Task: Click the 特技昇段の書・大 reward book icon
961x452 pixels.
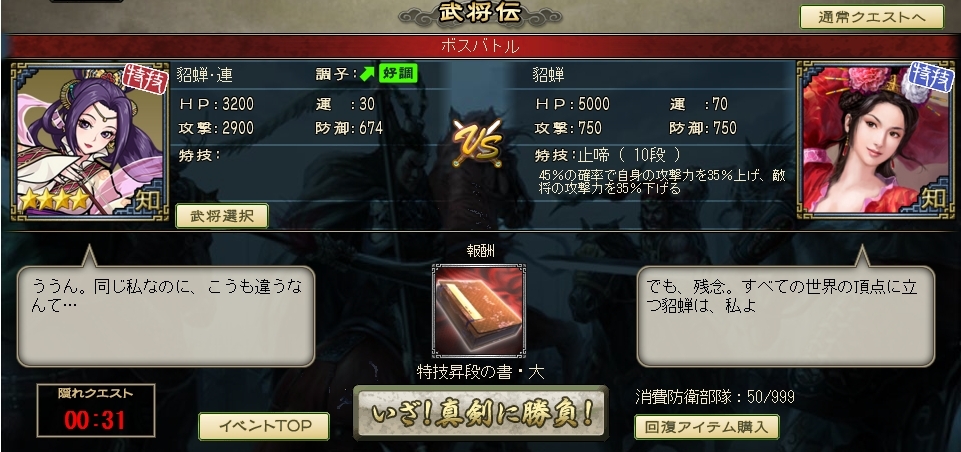Action: point(479,311)
